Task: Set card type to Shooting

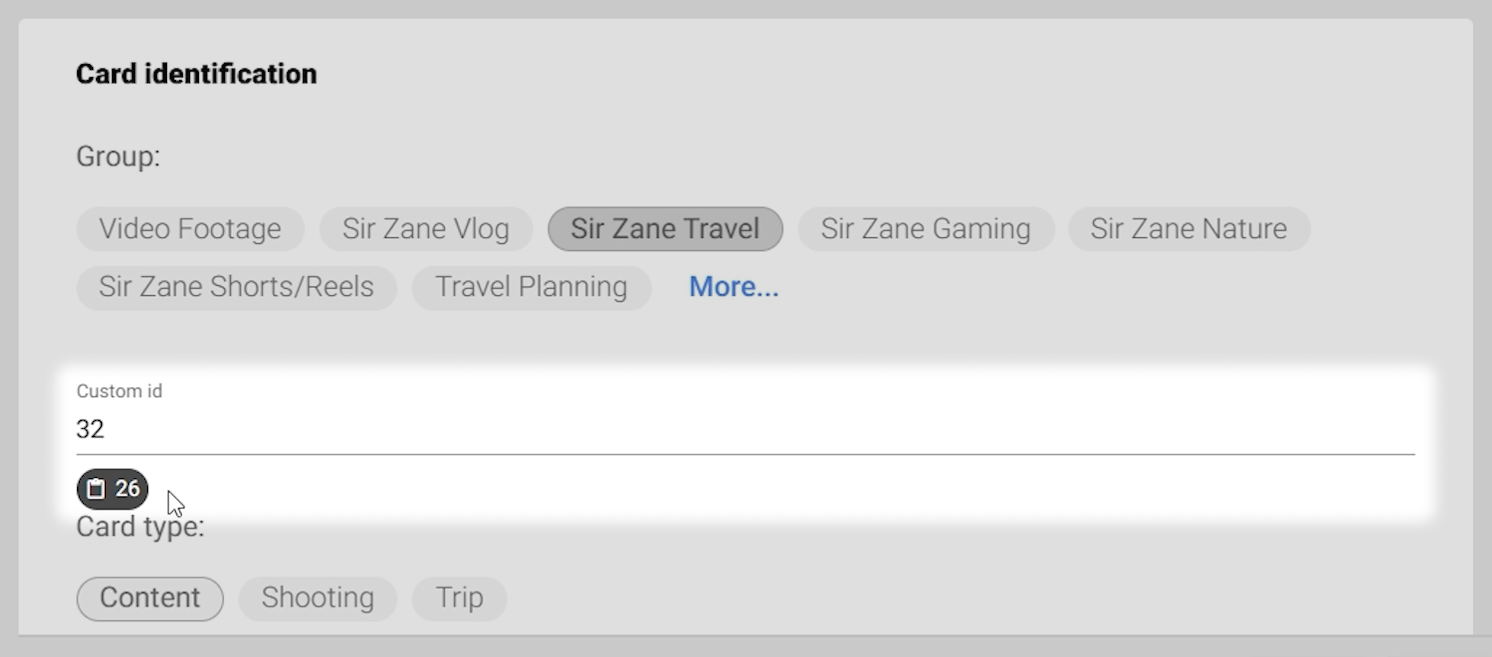Action: (x=317, y=598)
